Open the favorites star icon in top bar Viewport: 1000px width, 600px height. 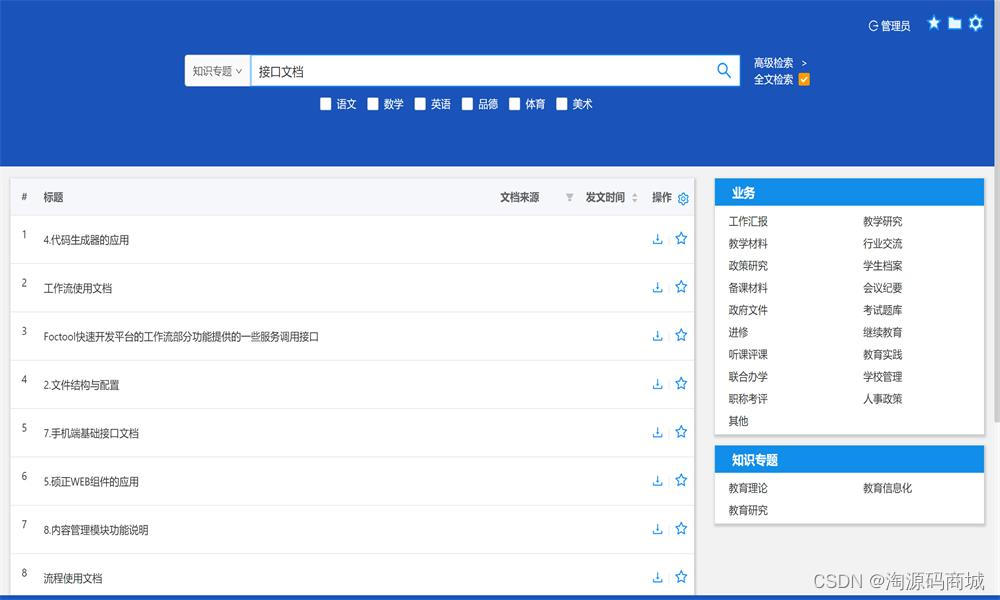(933, 22)
